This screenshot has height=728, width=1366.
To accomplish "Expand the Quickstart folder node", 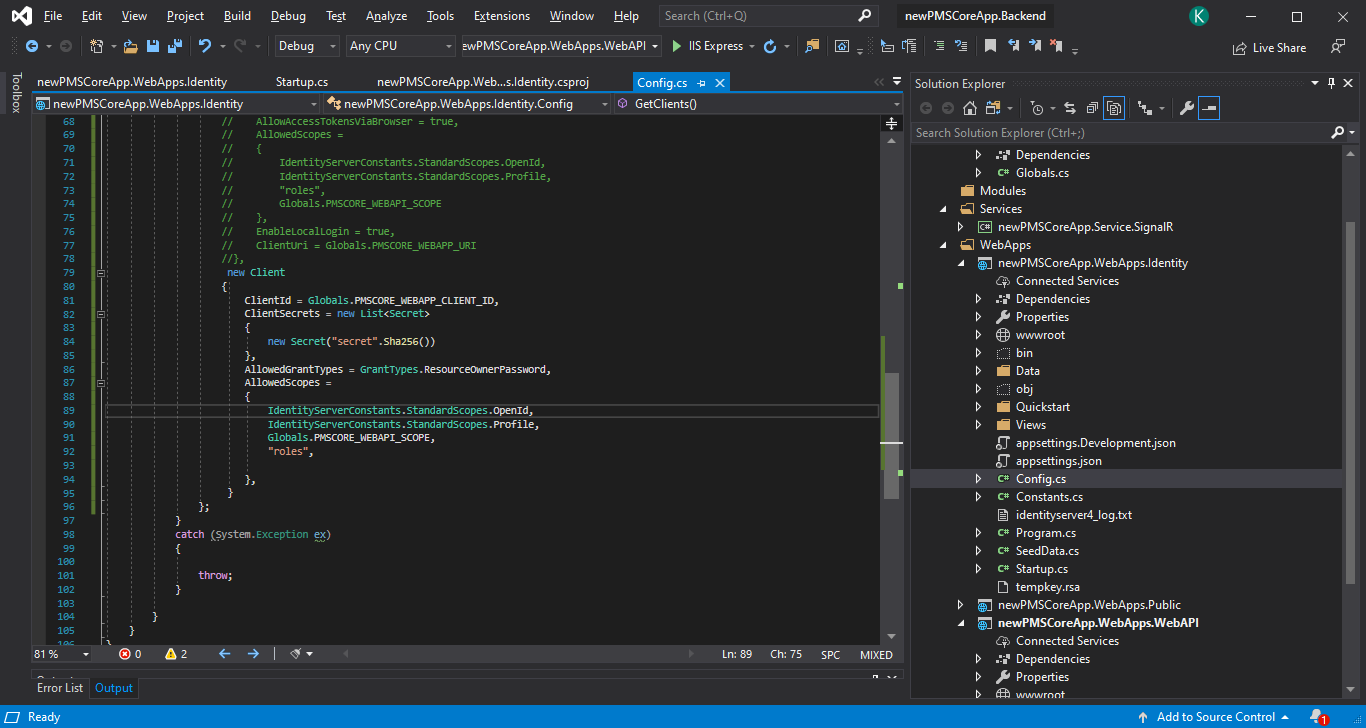I will (979, 407).
